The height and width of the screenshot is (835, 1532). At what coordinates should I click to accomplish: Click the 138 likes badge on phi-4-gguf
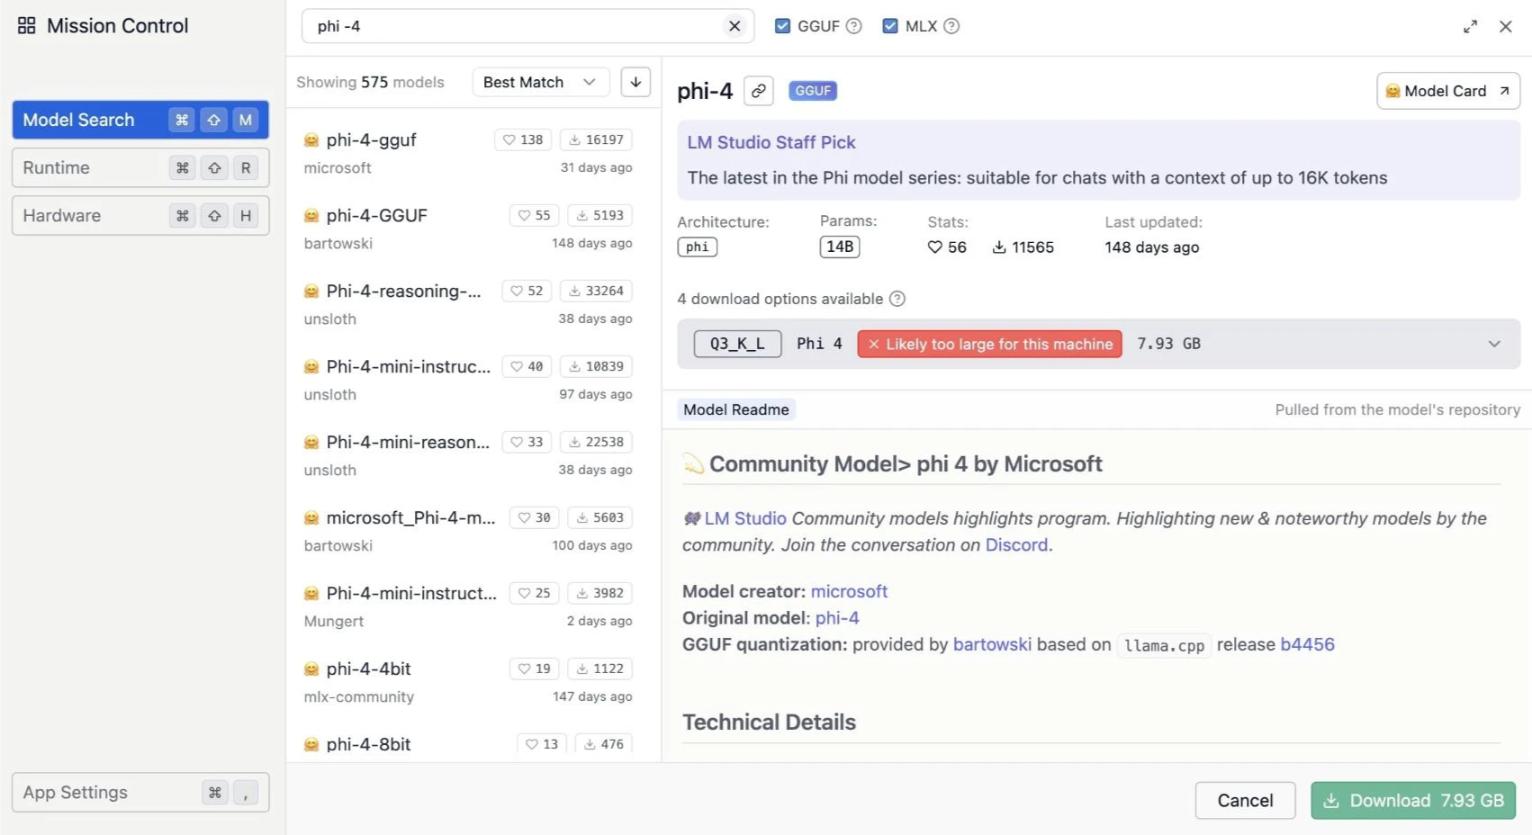click(523, 140)
